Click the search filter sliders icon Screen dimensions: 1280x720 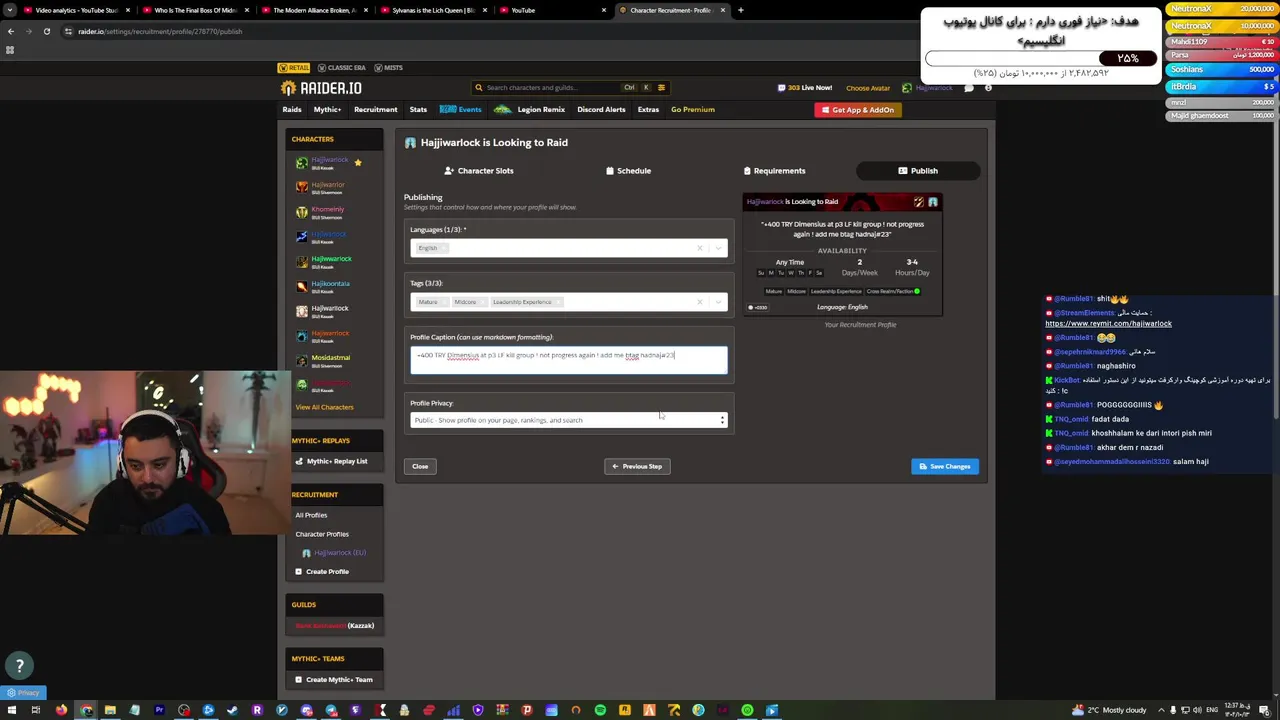click(661, 88)
